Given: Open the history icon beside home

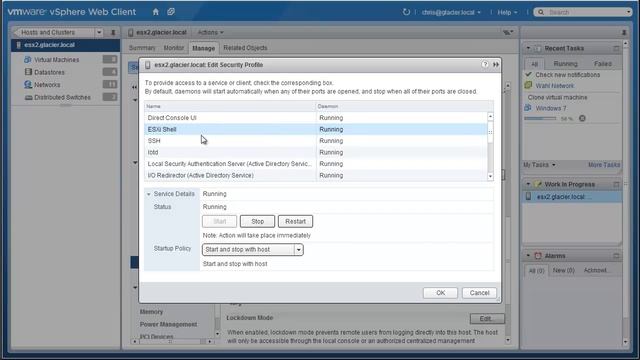Looking at the screenshot, I should coord(171,12).
